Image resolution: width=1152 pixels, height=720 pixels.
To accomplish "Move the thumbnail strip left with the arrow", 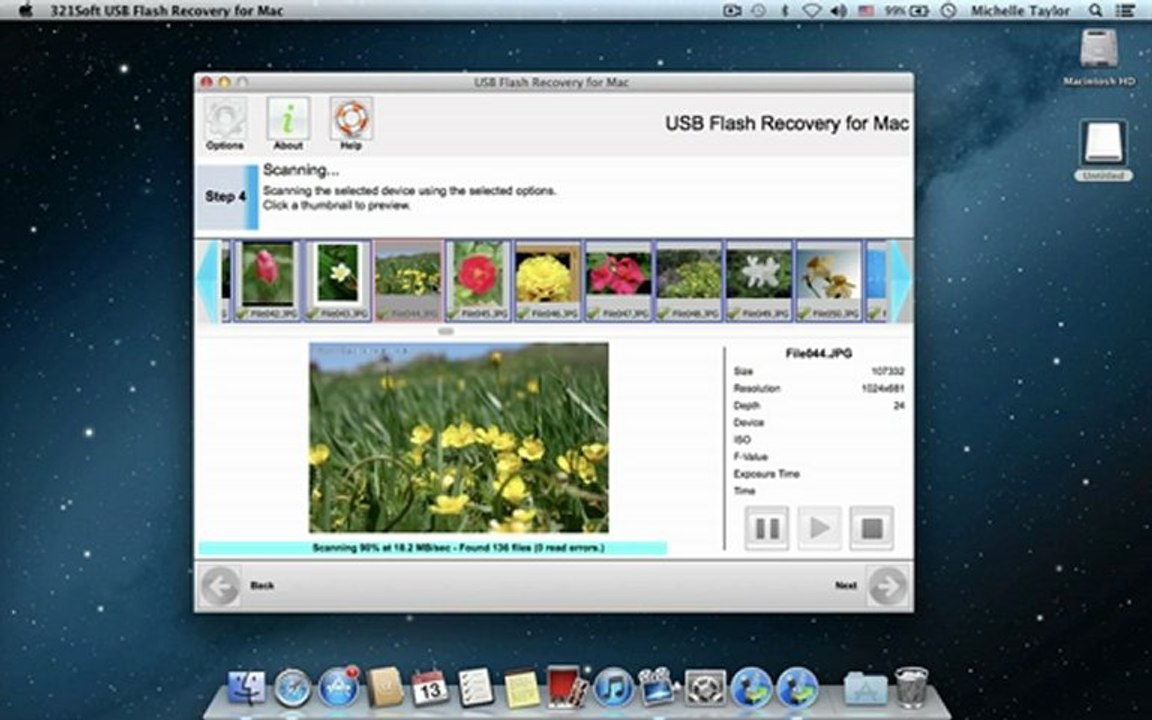I will click(x=209, y=281).
